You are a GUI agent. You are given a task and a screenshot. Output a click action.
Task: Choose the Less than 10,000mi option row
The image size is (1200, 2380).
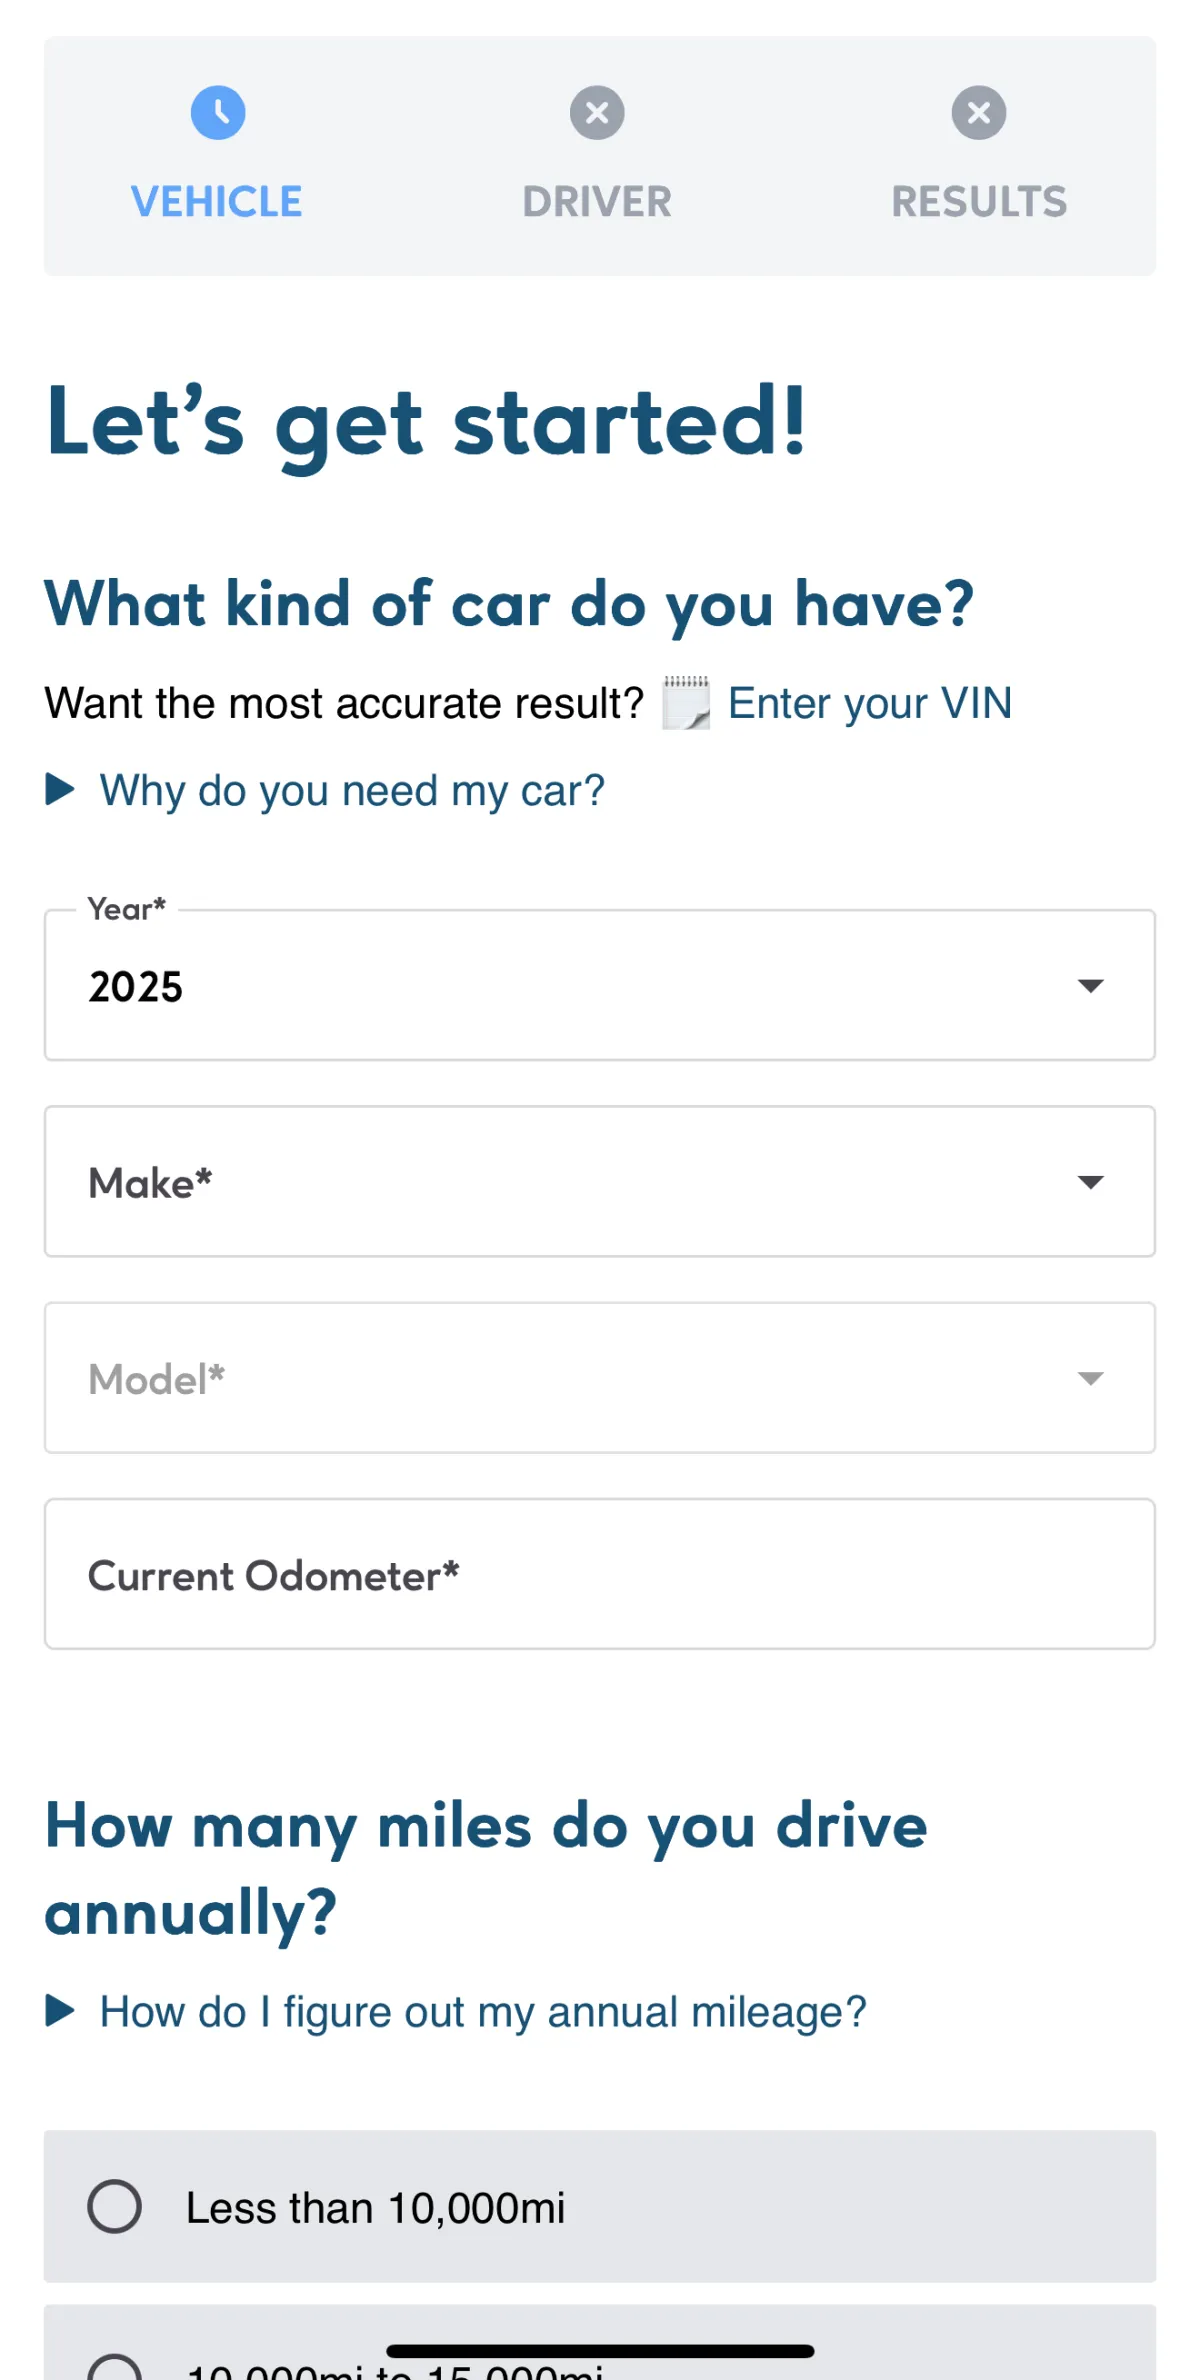coord(600,2206)
